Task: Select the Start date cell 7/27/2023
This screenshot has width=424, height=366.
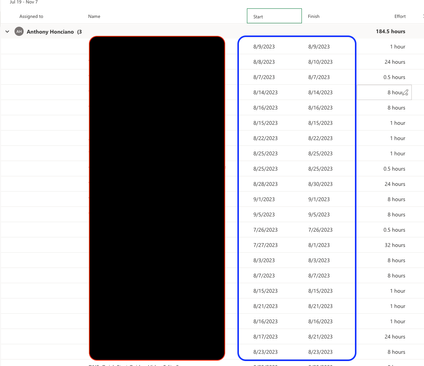Action: click(x=265, y=245)
